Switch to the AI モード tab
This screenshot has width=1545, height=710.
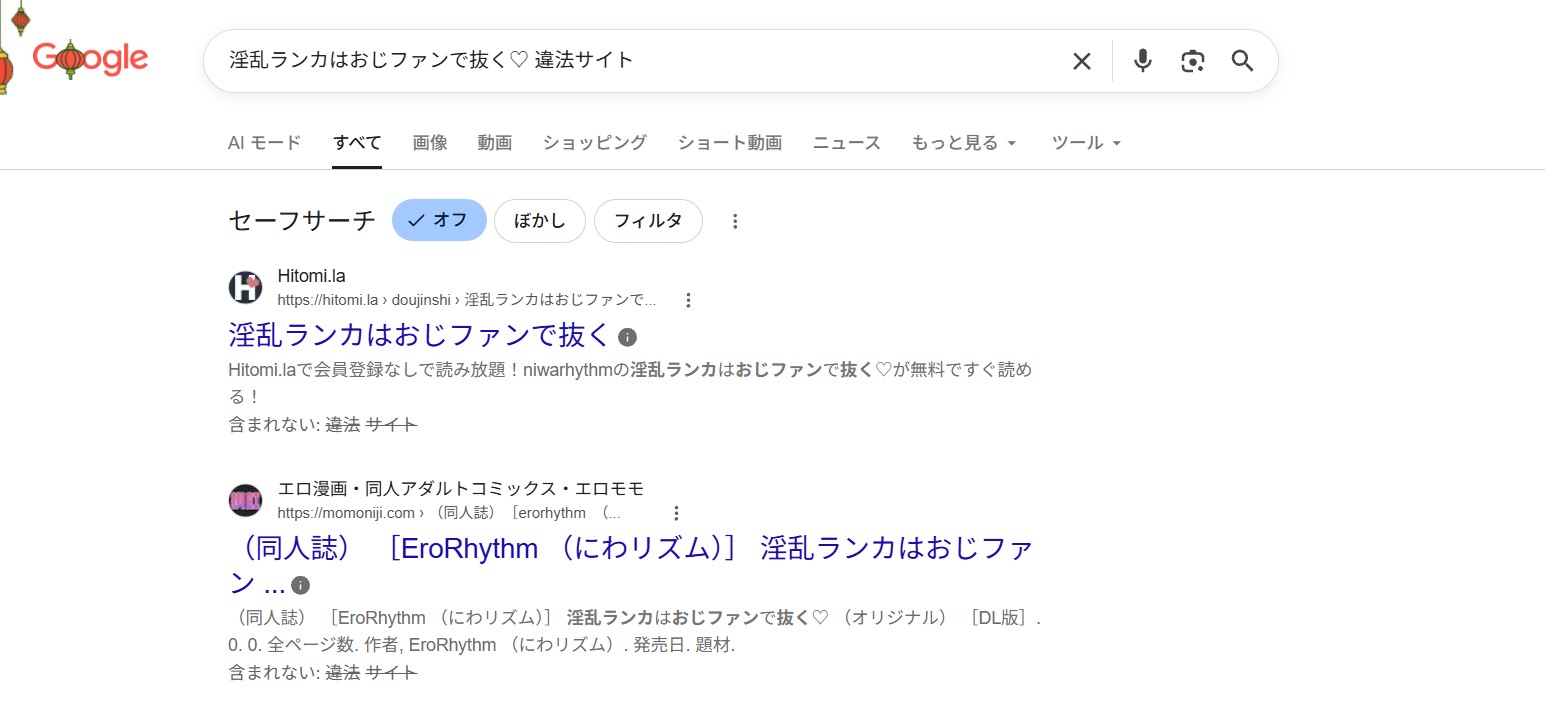point(264,143)
